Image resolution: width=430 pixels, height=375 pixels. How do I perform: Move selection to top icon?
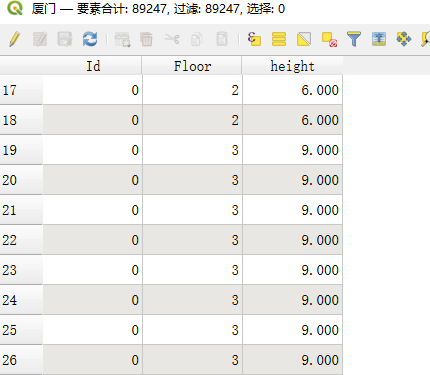pyautogui.click(x=379, y=39)
